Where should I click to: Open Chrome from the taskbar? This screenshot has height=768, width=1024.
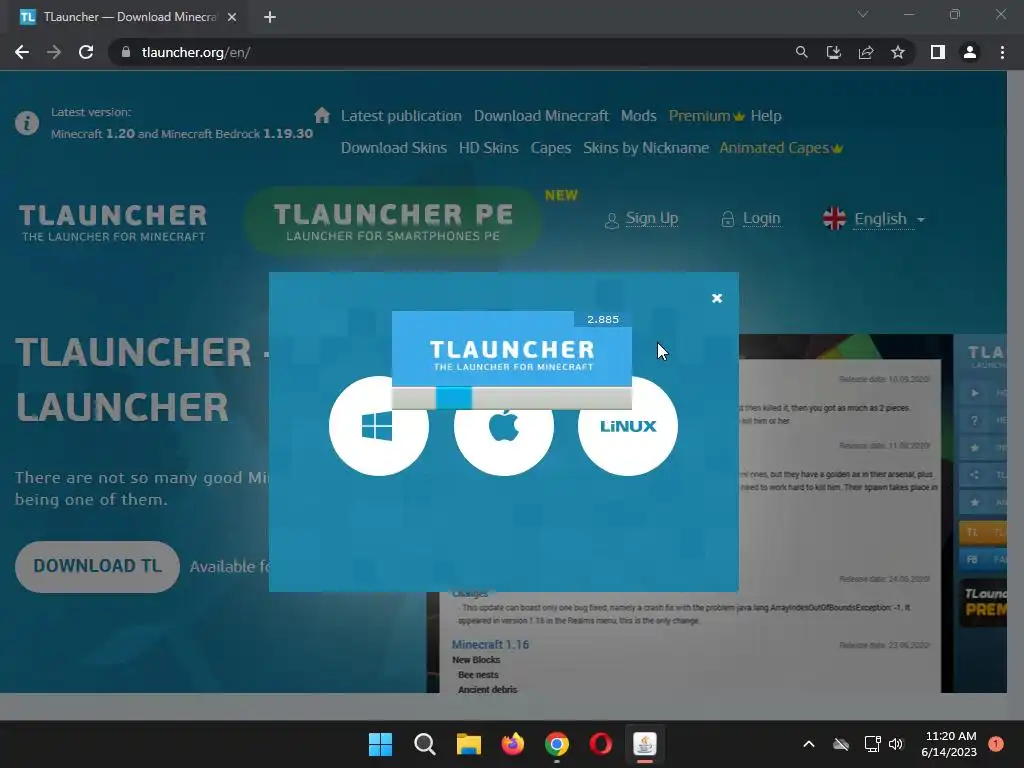pyautogui.click(x=556, y=744)
